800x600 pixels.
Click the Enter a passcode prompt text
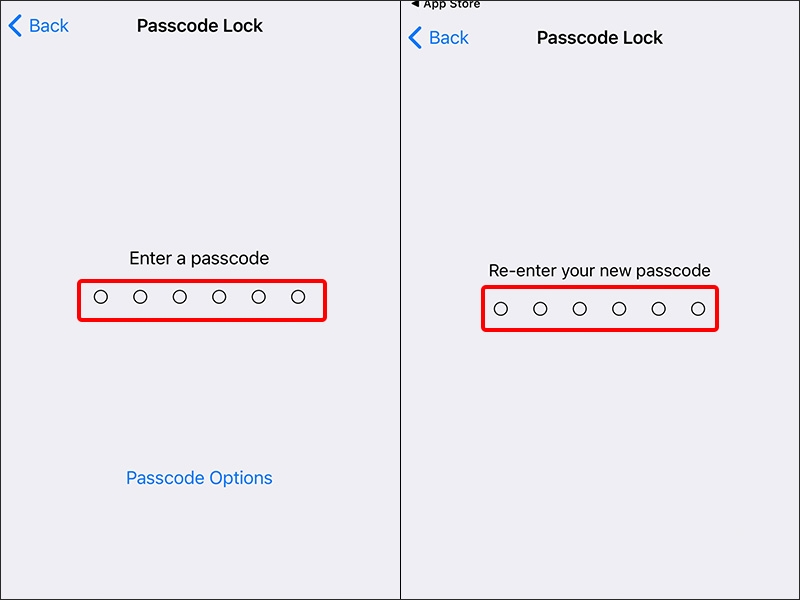199,258
